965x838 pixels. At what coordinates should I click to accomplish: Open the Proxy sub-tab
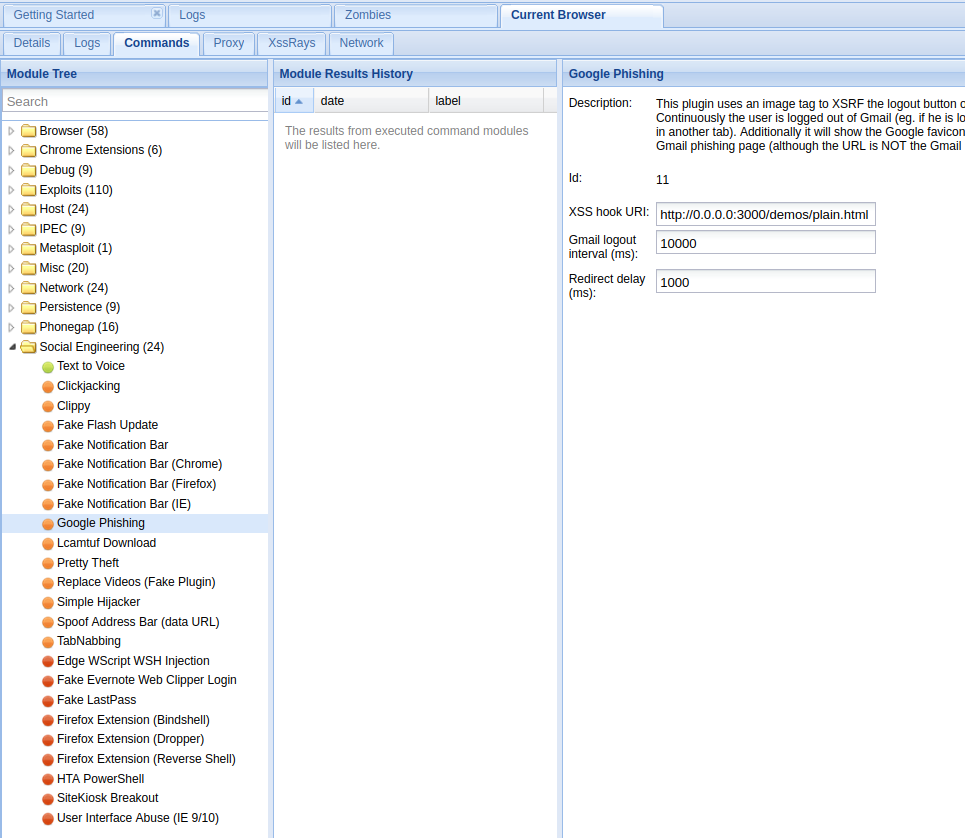(x=228, y=43)
